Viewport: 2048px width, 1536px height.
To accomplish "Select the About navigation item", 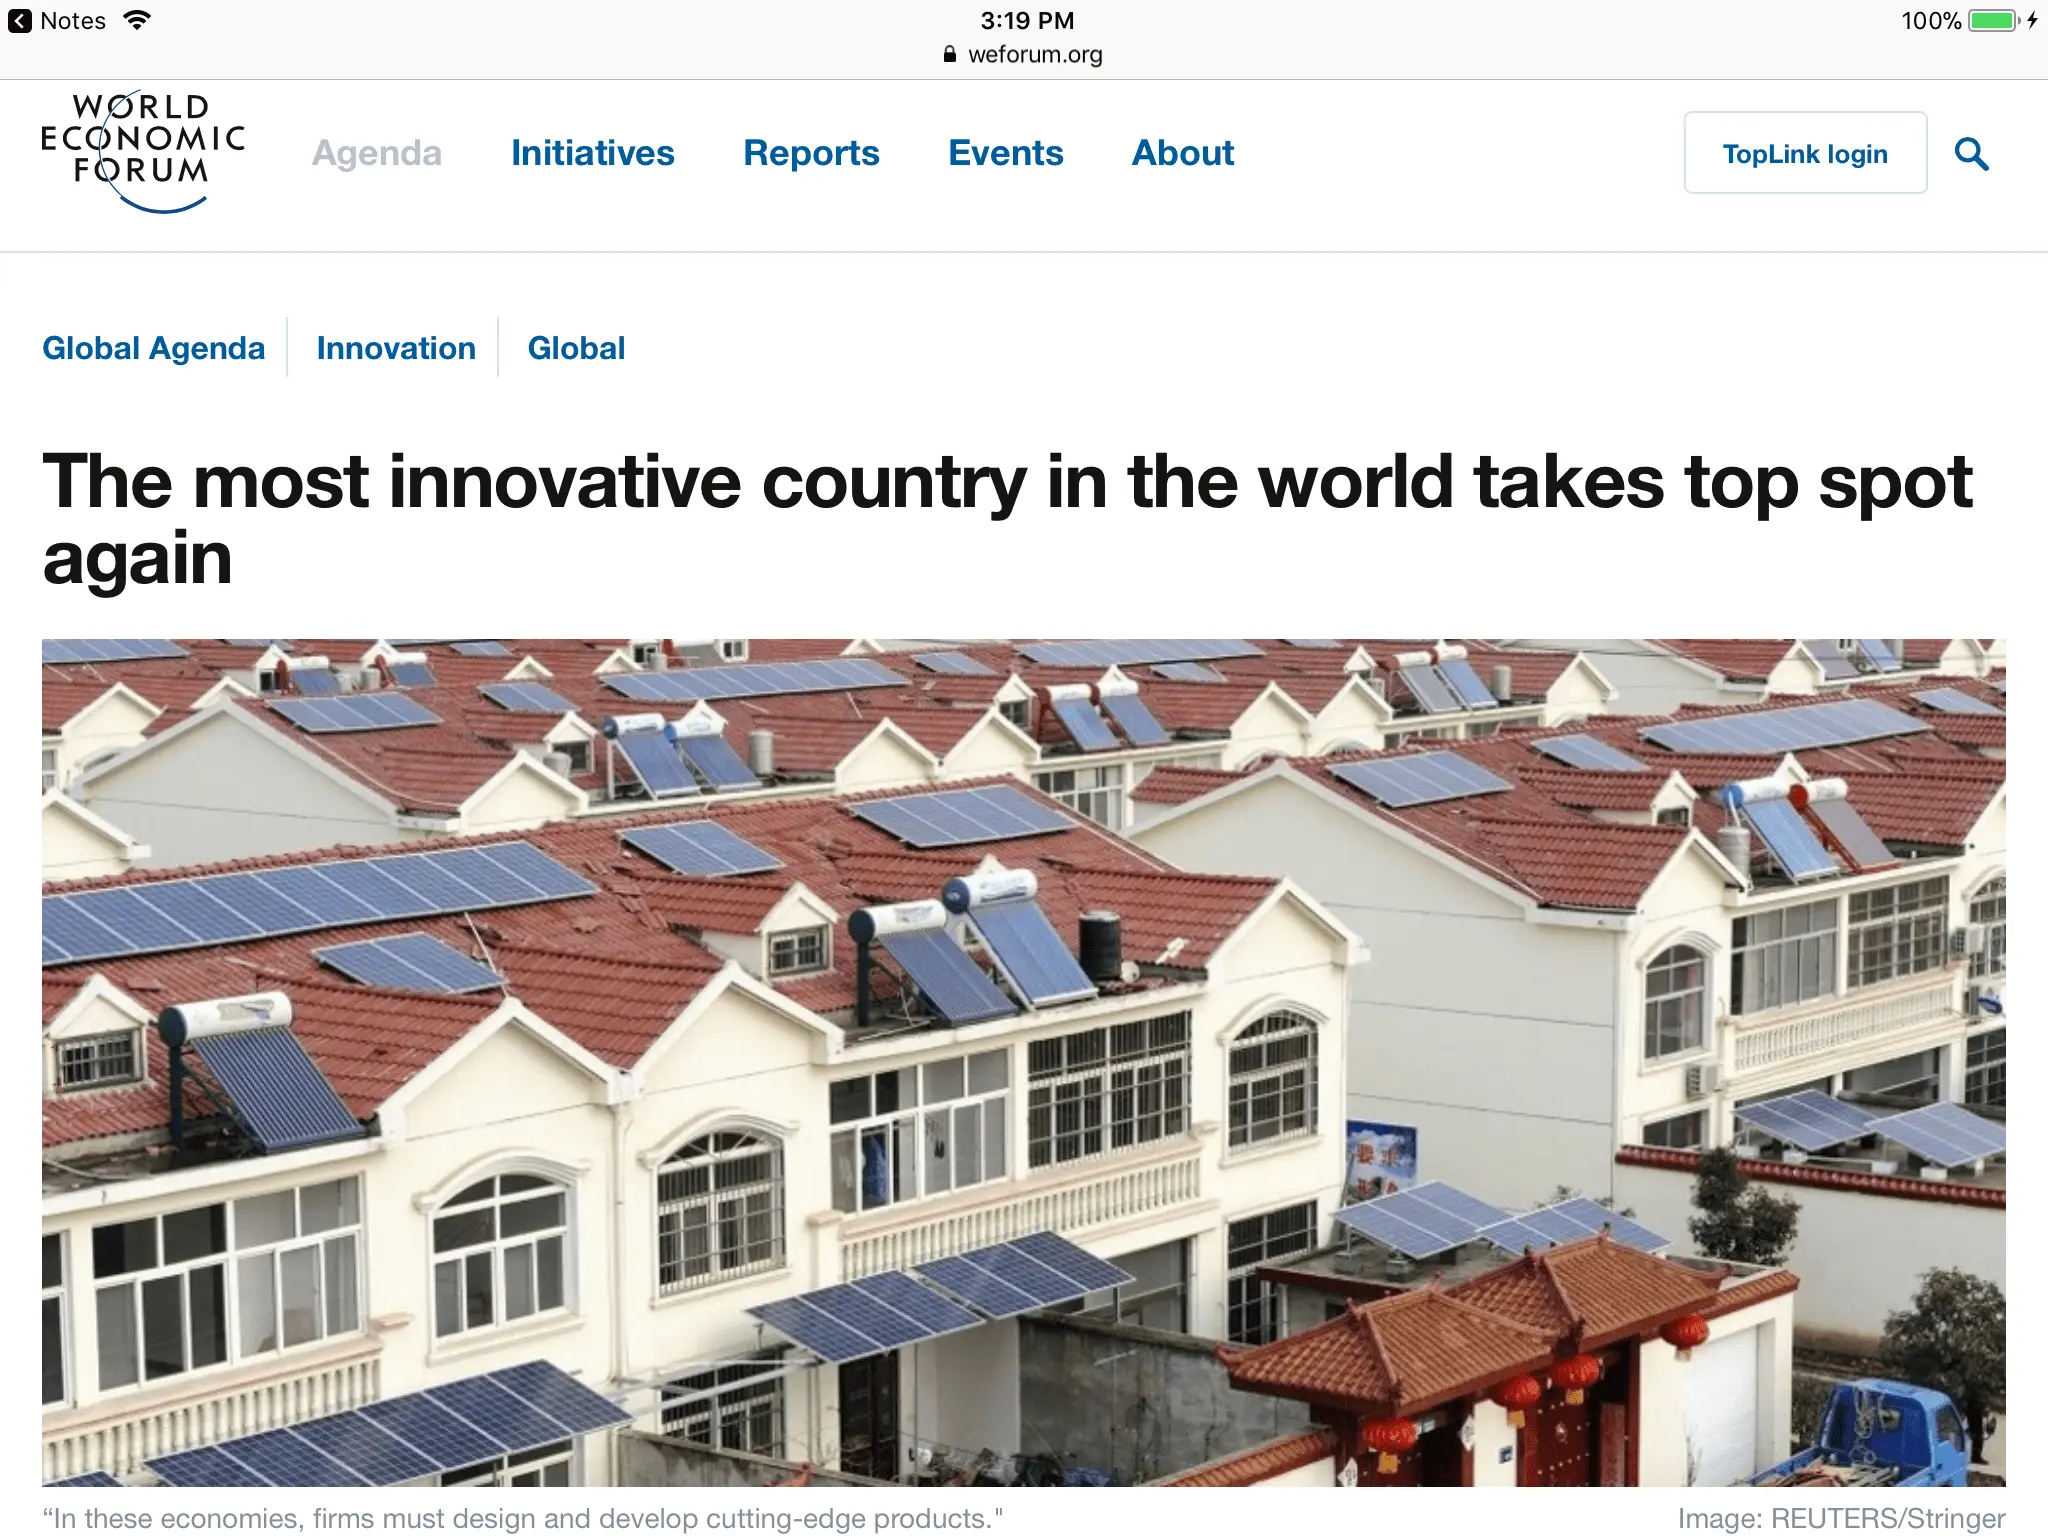I will pos(1182,153).
